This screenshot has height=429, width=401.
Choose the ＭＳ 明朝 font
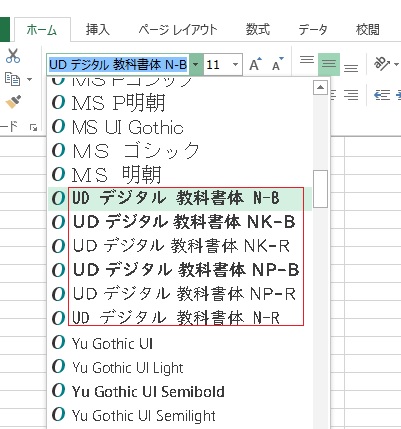(x=180, y=175)
